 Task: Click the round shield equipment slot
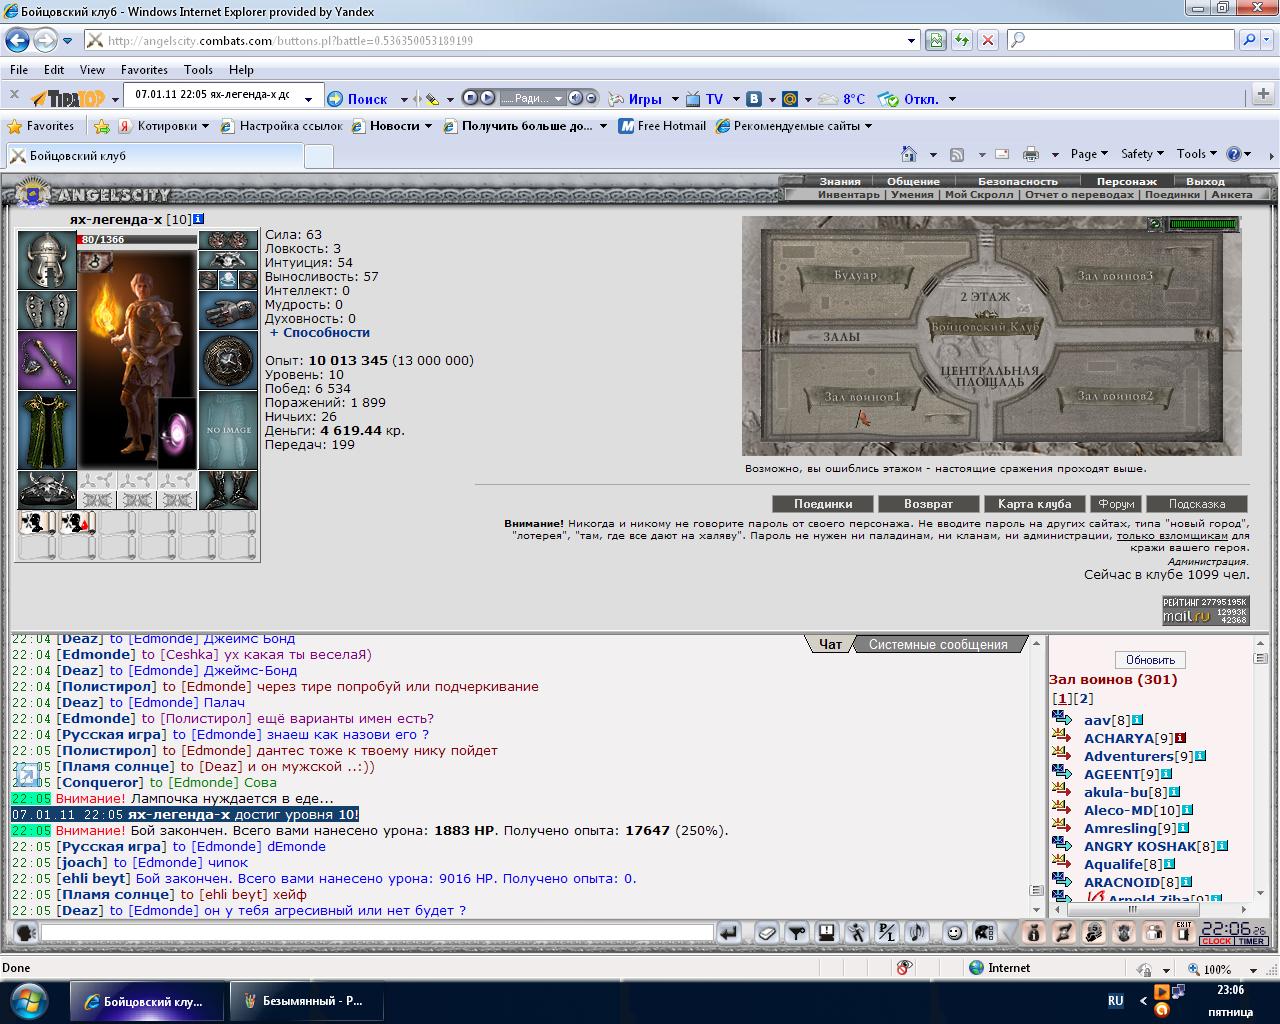click(228, 360)
